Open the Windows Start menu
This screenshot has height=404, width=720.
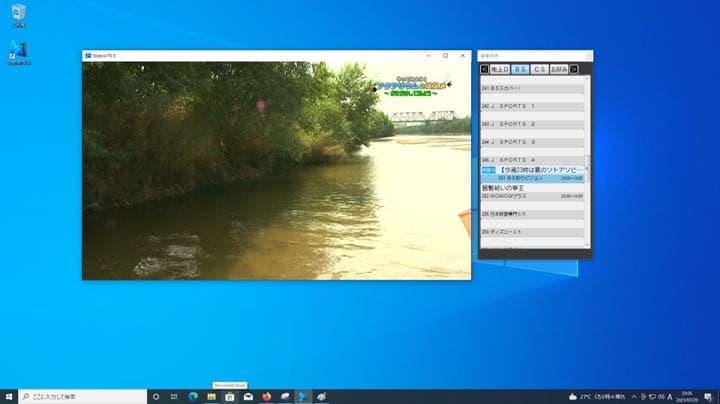(x=9, y=397)
